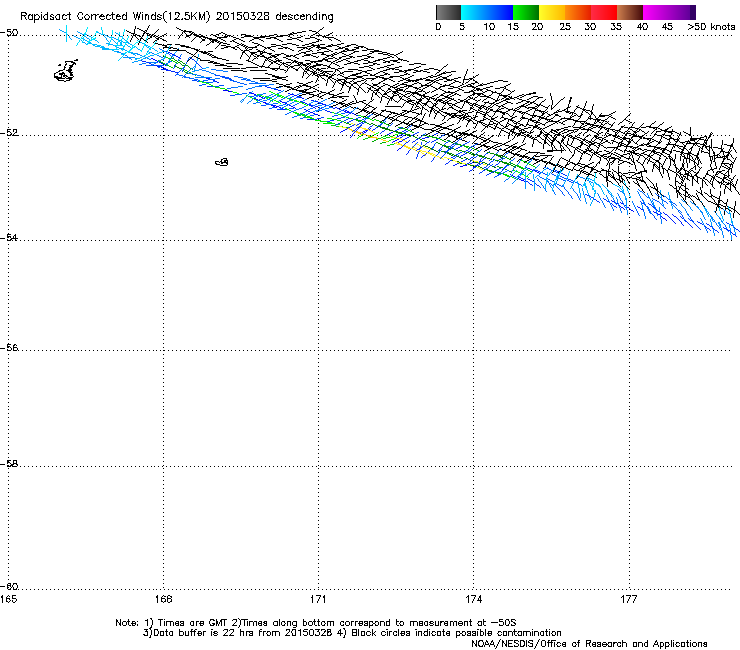Click the latitude label '-50'
The height and width of the screenshot is (650, 740).
coord(9,33)
